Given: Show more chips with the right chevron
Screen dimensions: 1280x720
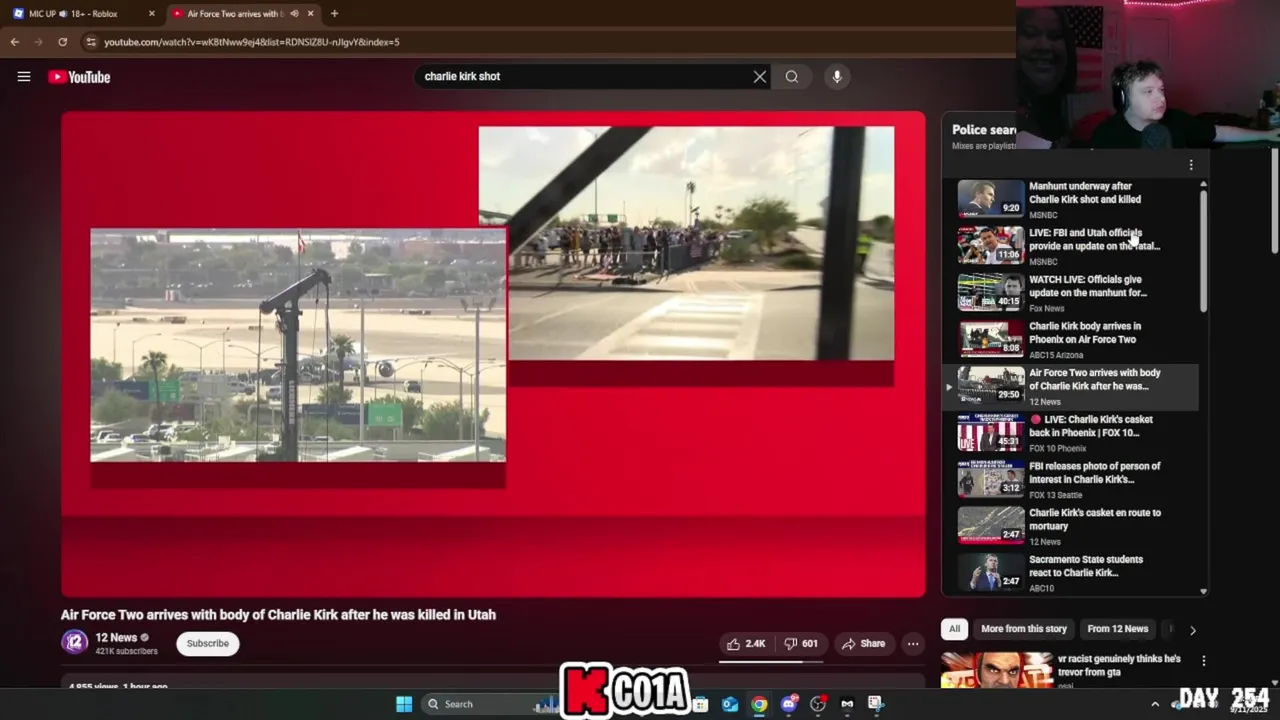Looking at the screenshot, I should (1192, 630).
